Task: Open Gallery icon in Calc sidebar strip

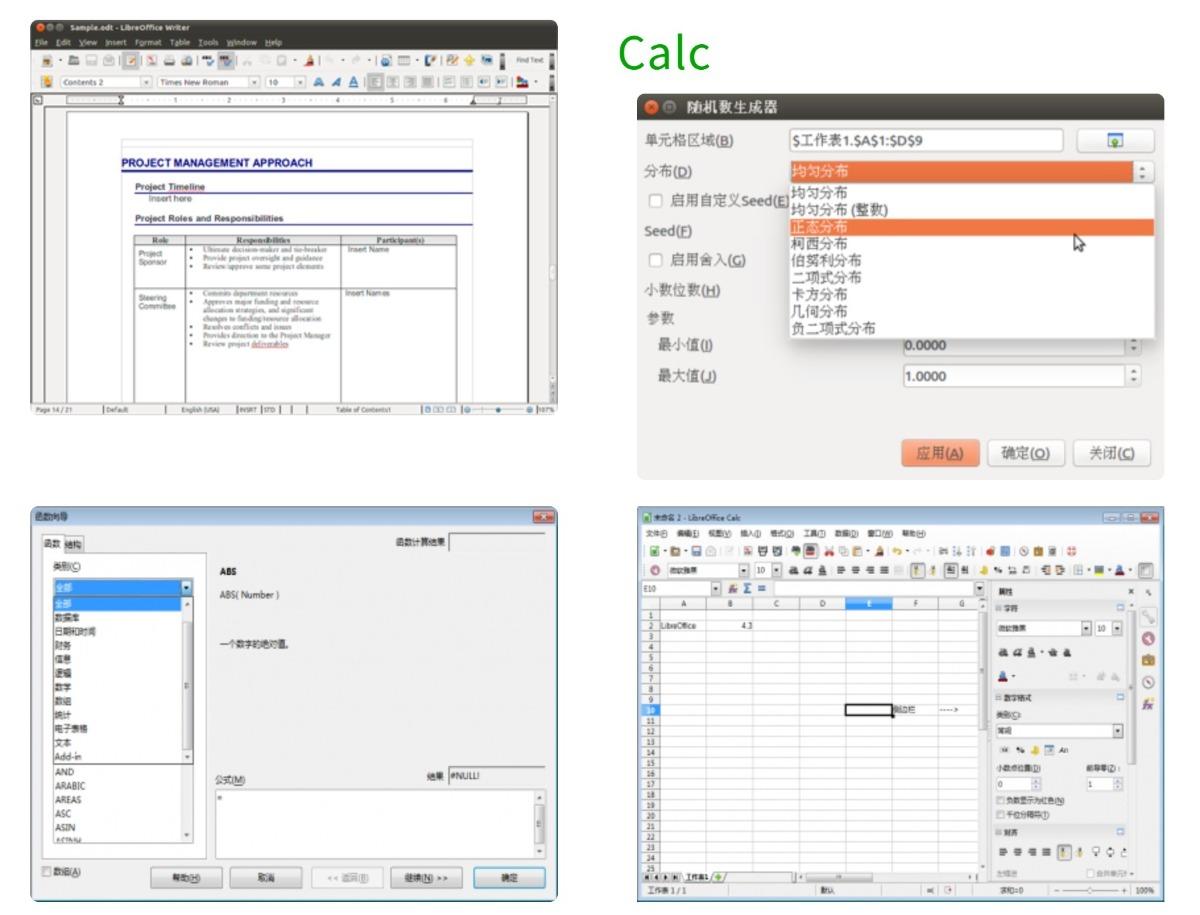Action: coord(1148,660)
